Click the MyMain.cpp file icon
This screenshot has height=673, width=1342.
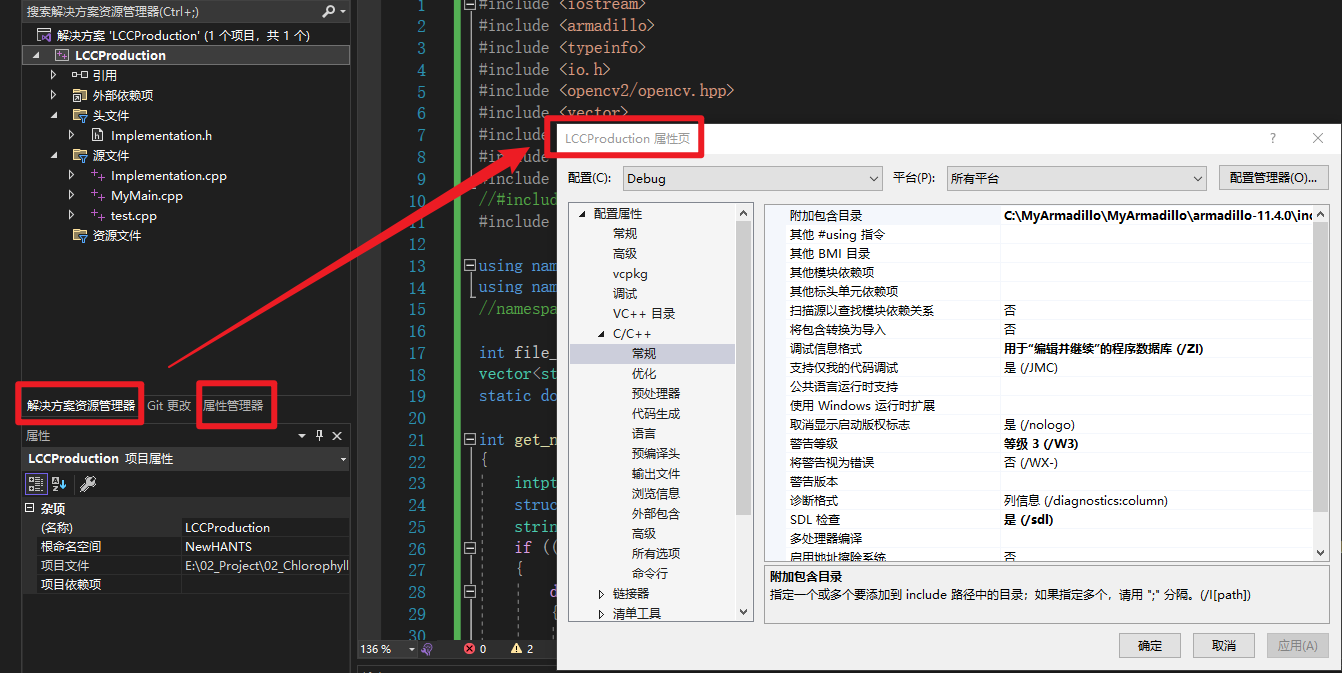pos(98,196)
